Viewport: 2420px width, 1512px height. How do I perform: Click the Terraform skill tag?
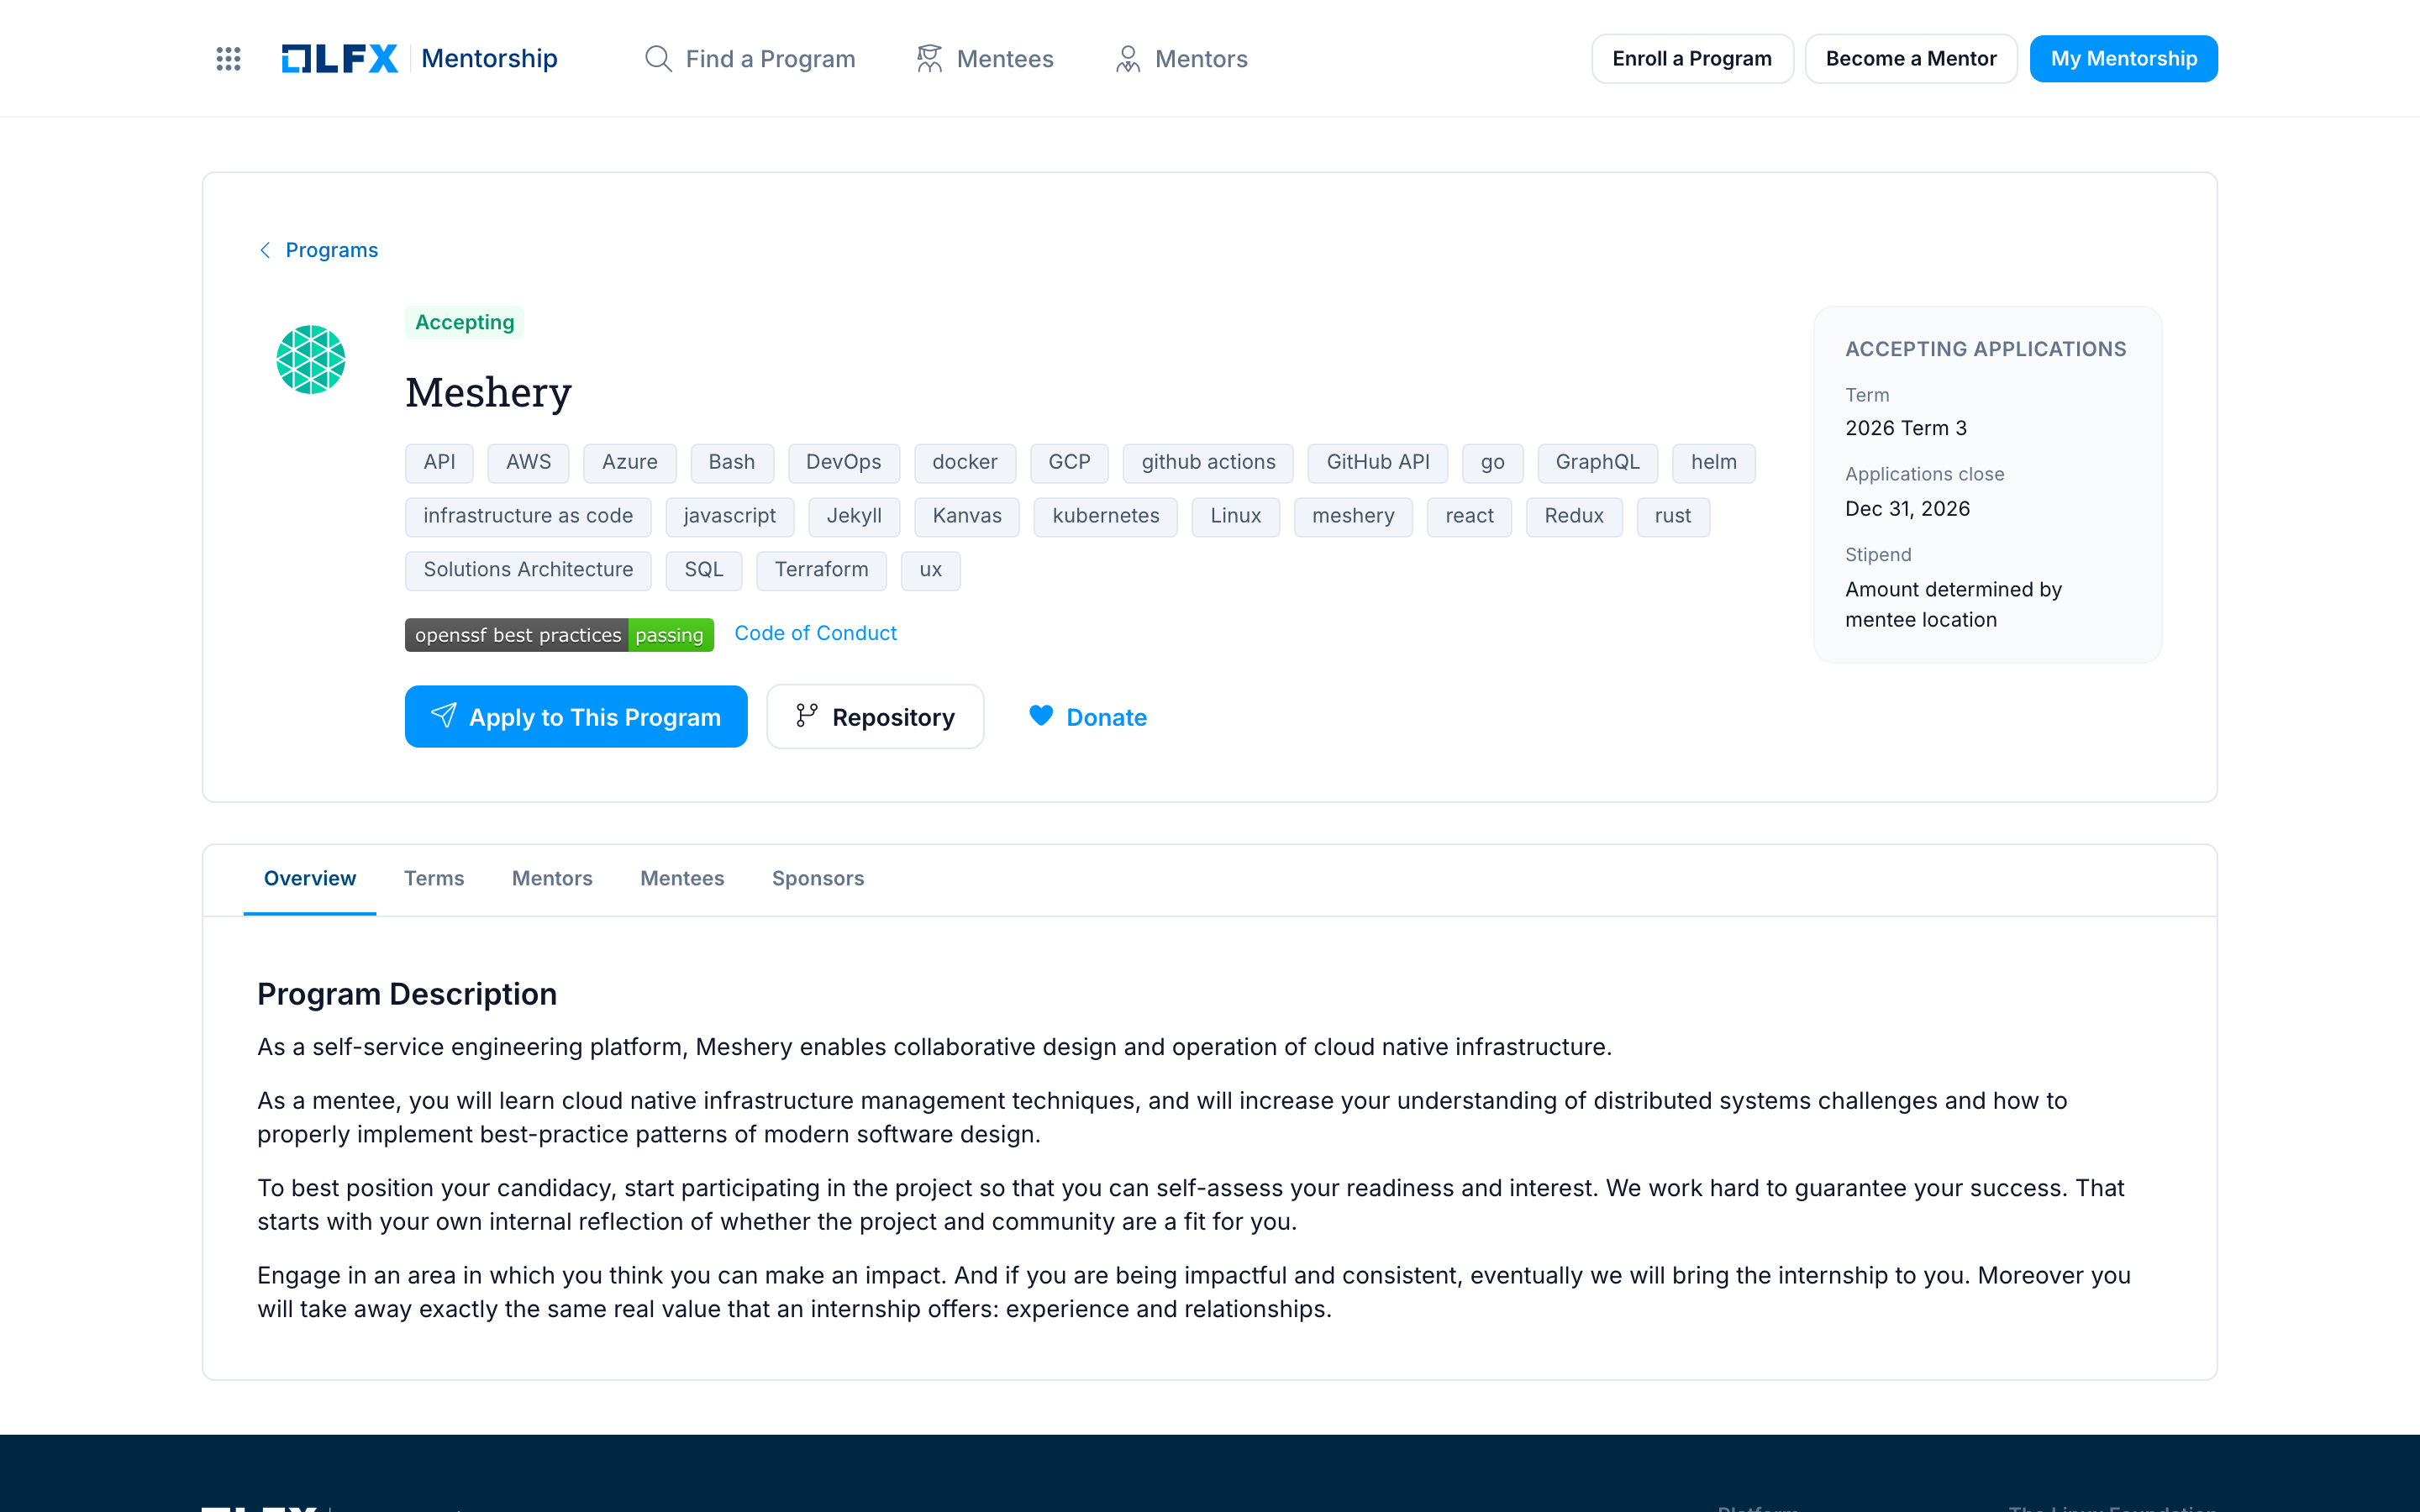click(x=821, y=571)
